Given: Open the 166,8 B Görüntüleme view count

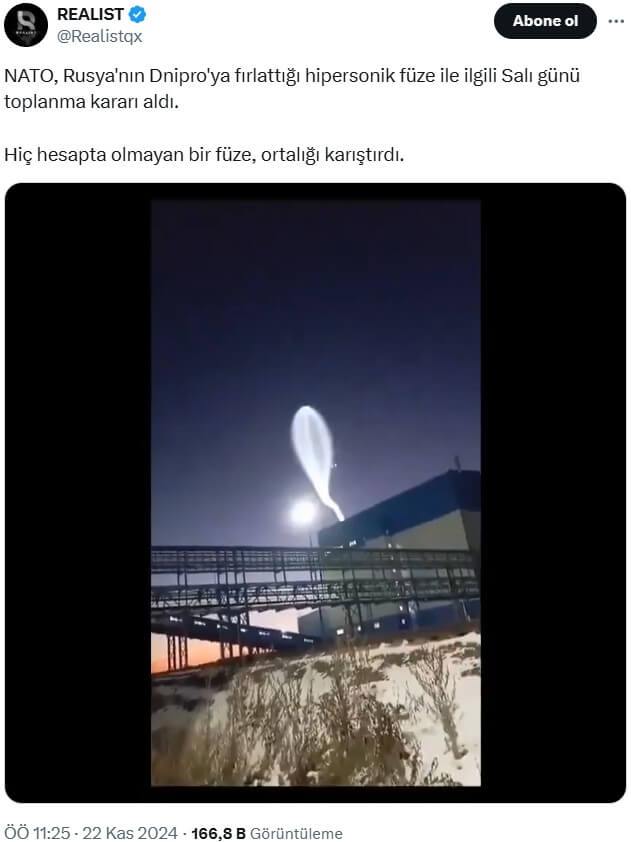Looking at the screenshot, I should 267,833.
